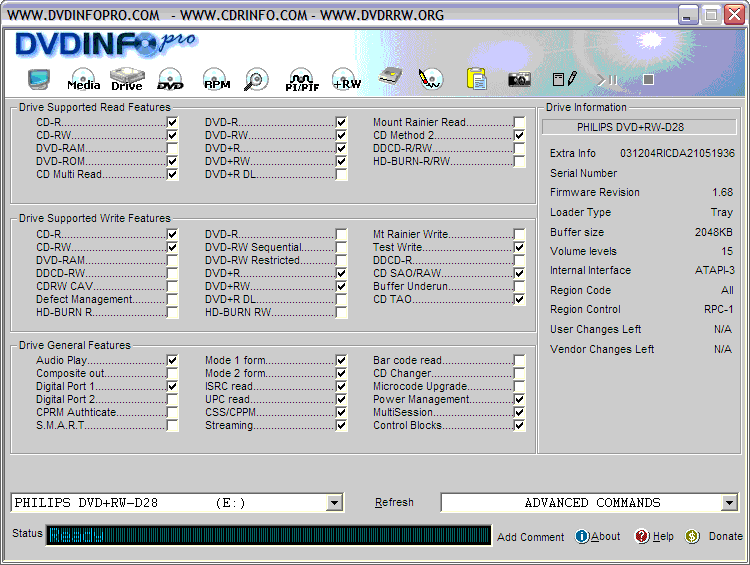Toggle the Microcode Upgrade checkbox
The height and width of the screenshot is (565, 750).
pyautogui.click(x=519, y=386)
